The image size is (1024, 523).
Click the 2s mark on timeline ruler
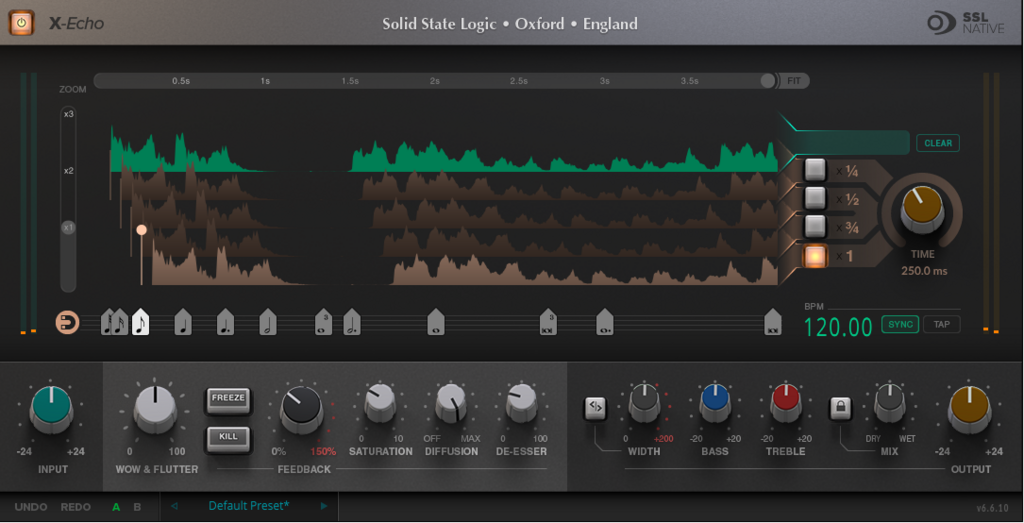[435, 81]
